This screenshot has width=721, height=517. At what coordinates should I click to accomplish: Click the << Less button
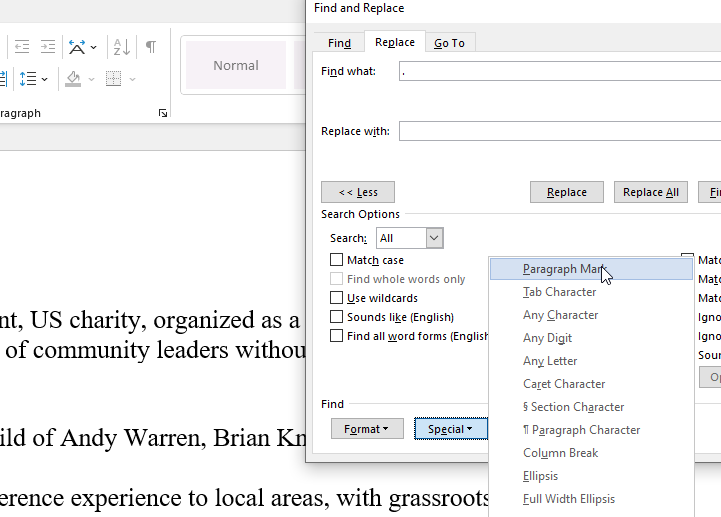pos(358,192)
